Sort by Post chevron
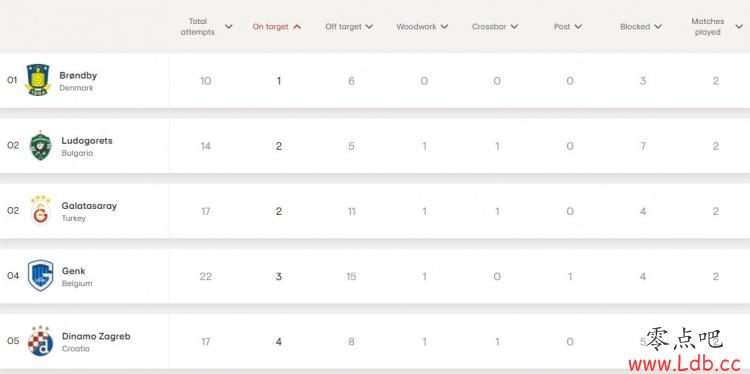 pos(578,27)
